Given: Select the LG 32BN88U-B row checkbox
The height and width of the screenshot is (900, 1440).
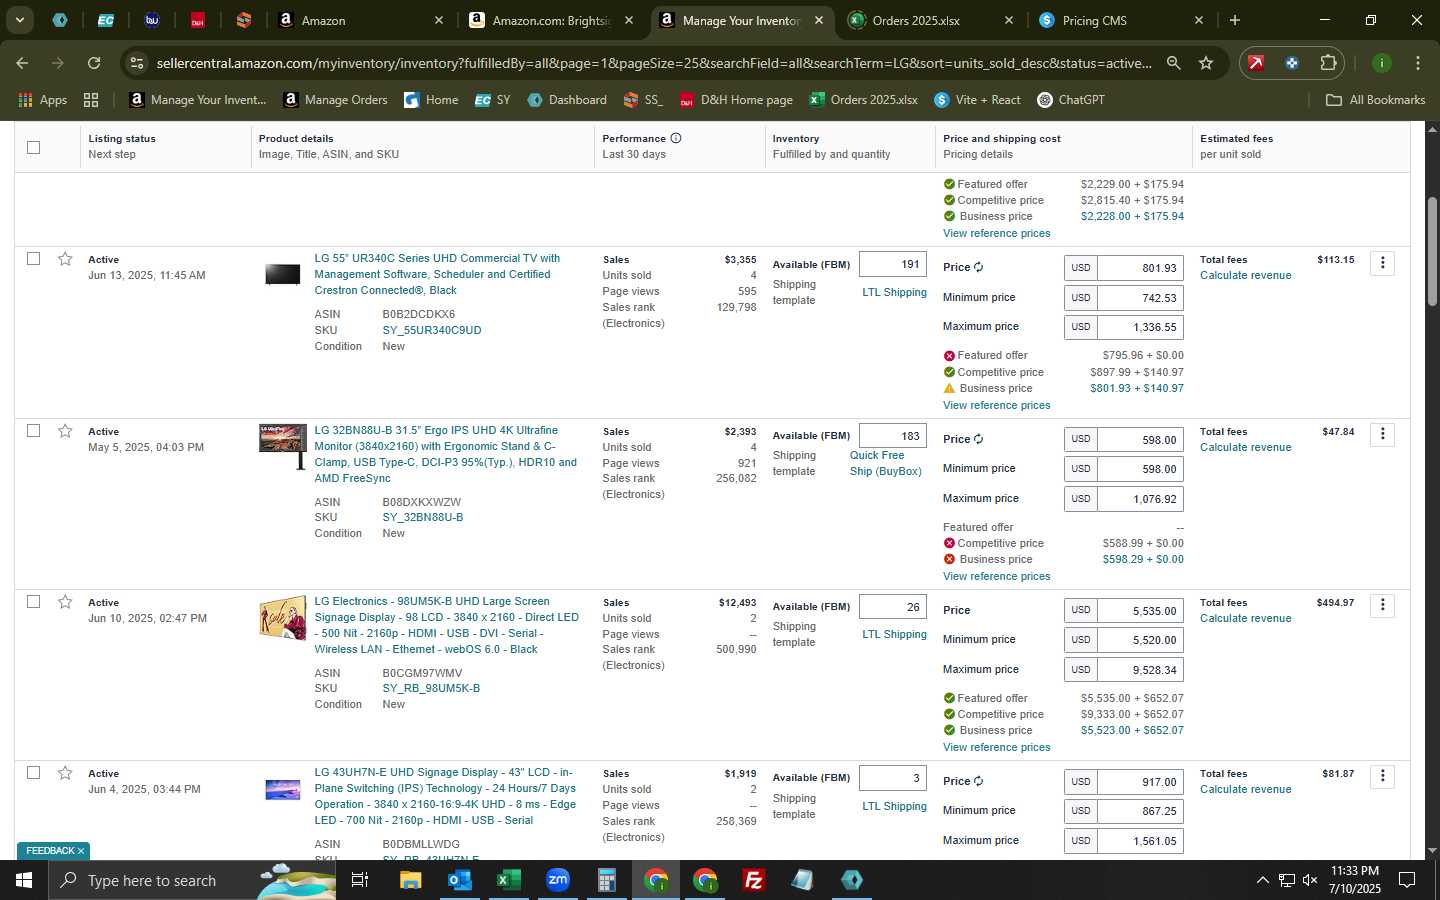Looking at the screenshot, I should 33,431.
